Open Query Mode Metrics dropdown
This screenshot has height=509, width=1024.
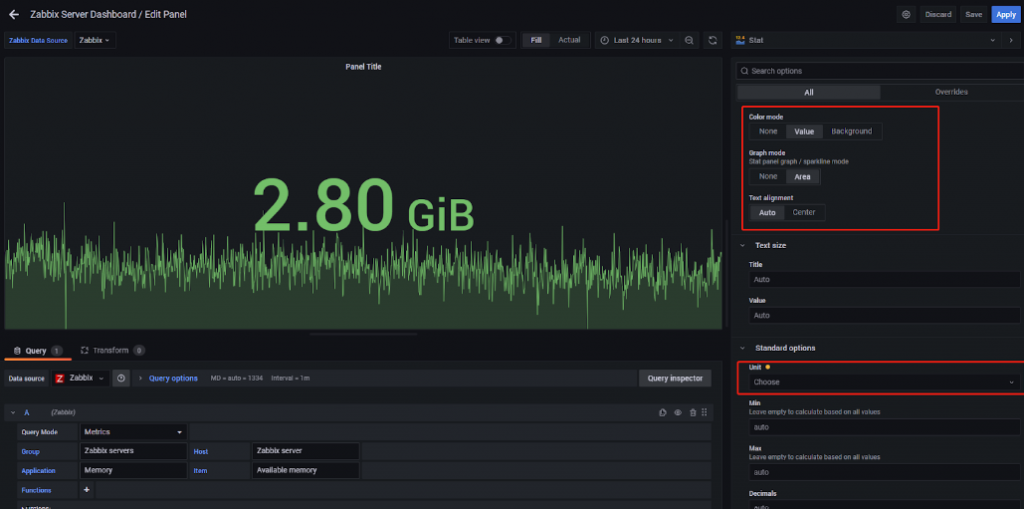133,432
